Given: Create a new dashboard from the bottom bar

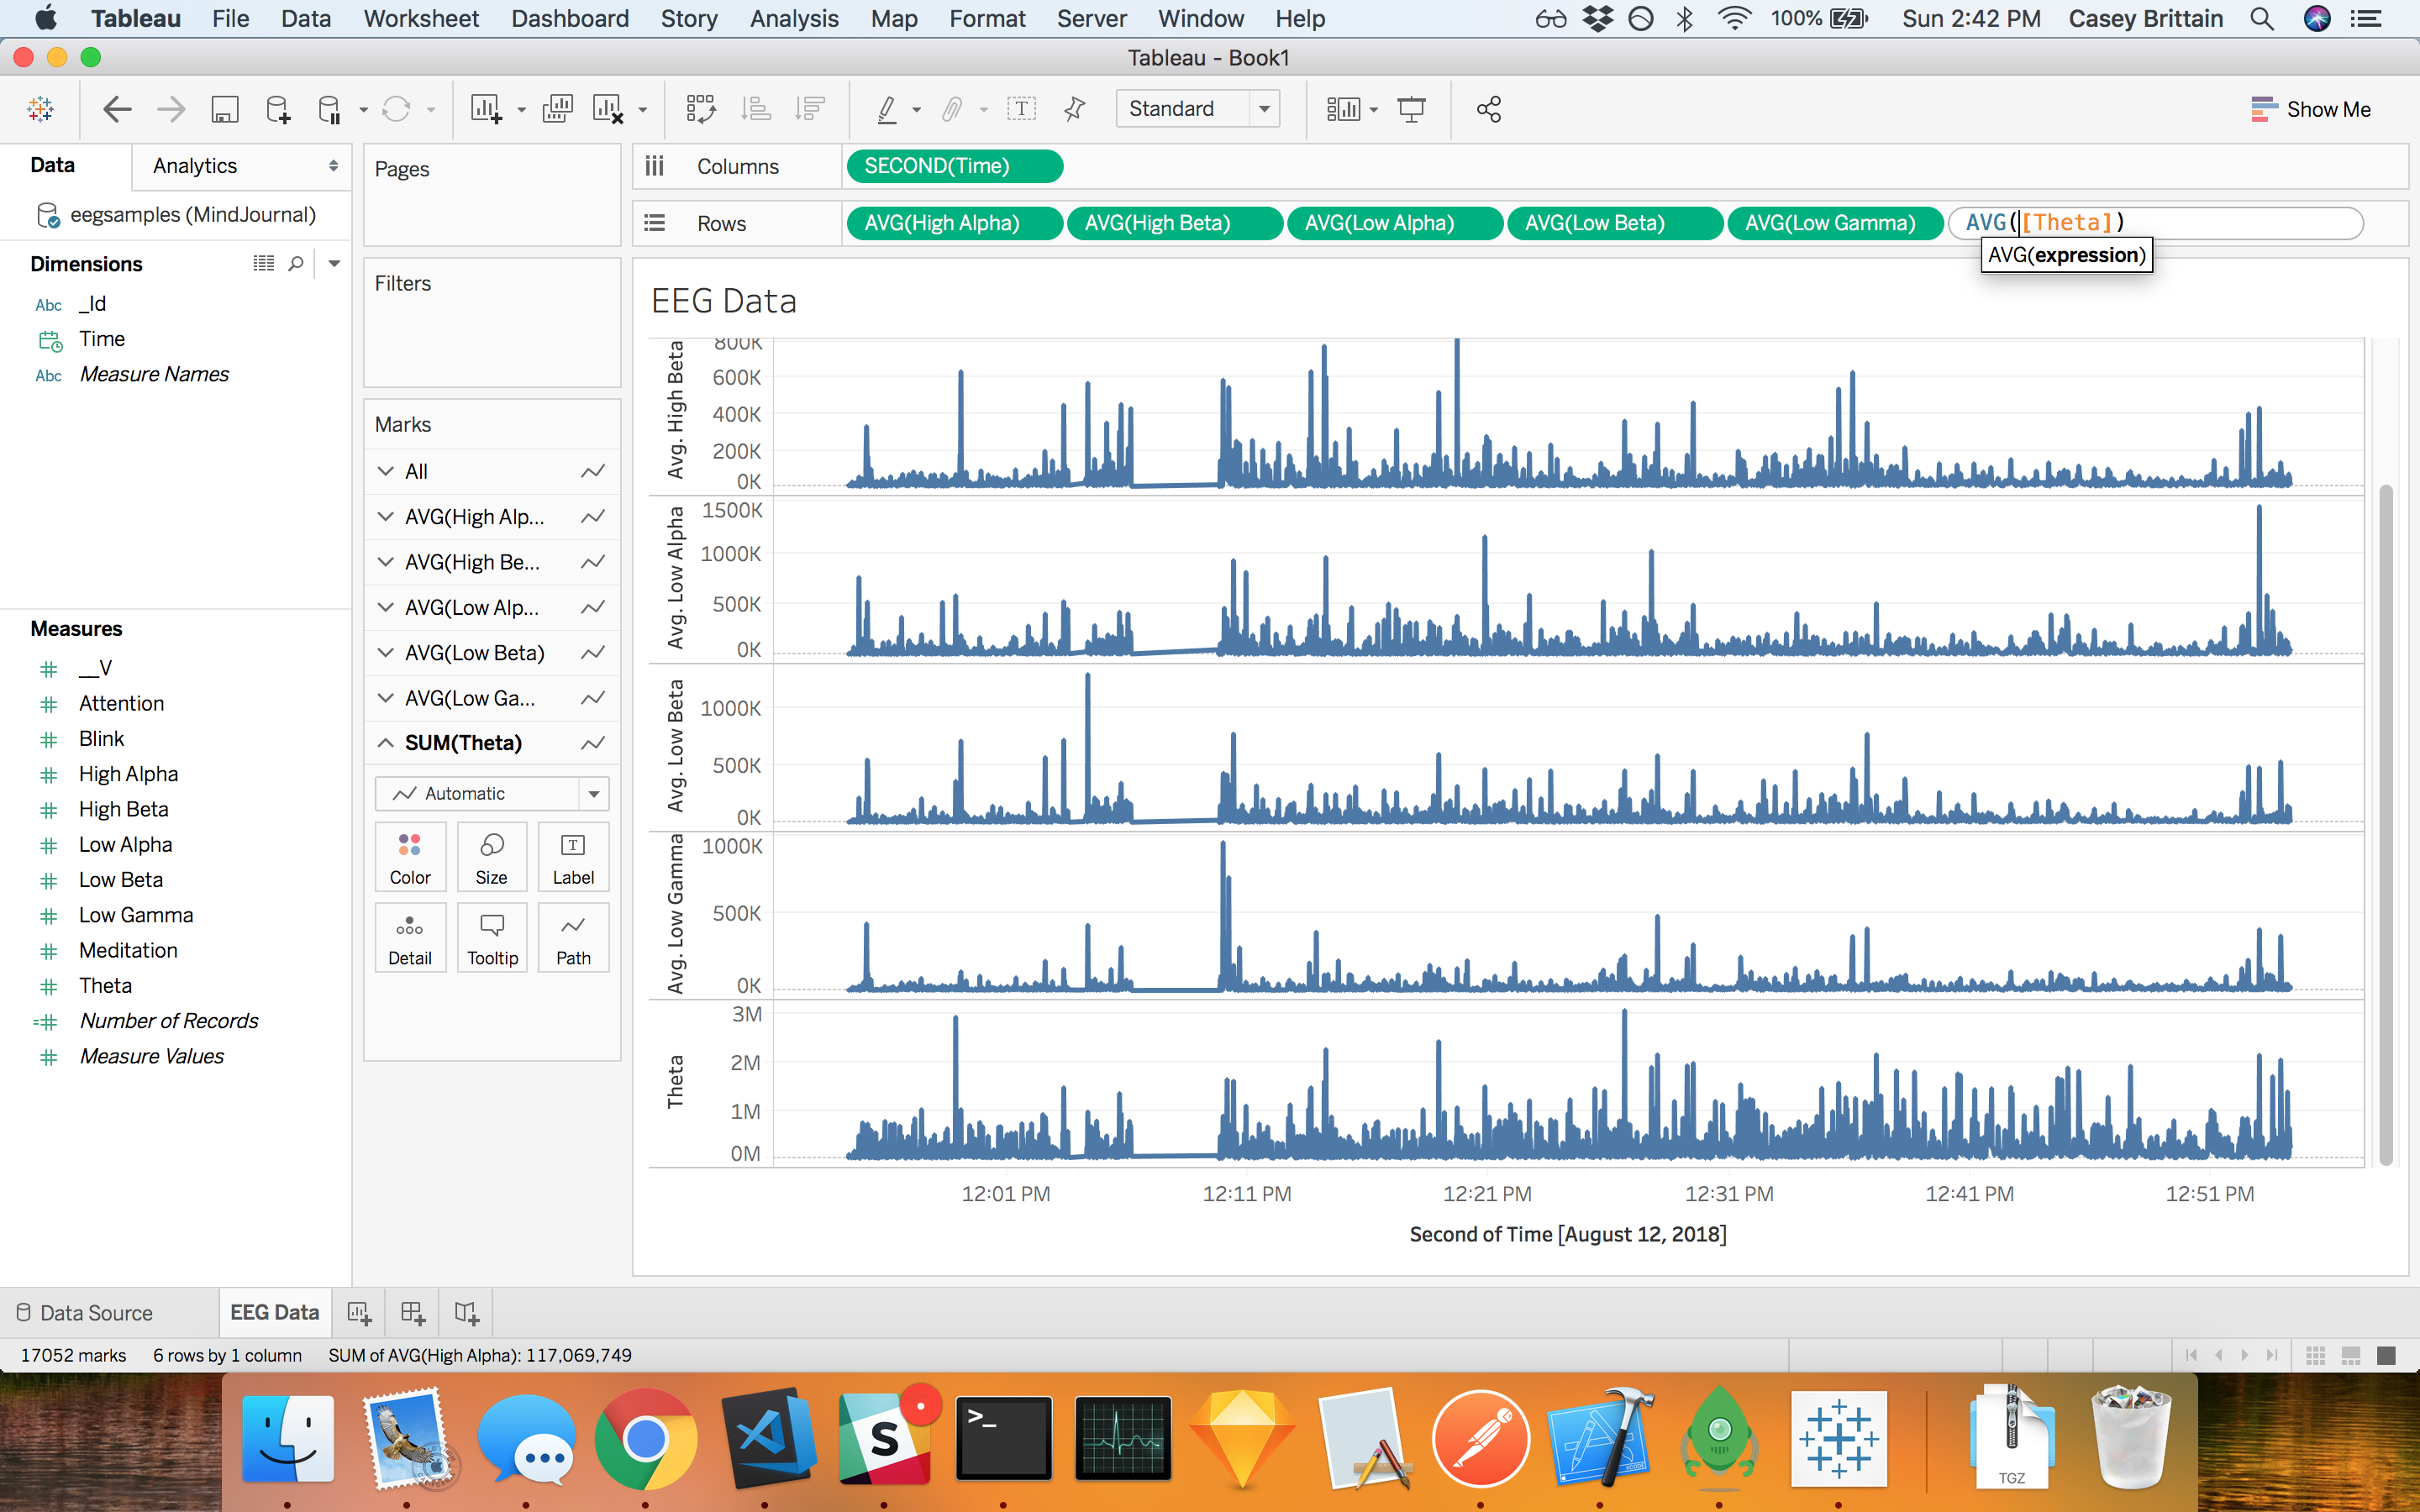Looking at the screenshot, I should (x=411, y=1312).
